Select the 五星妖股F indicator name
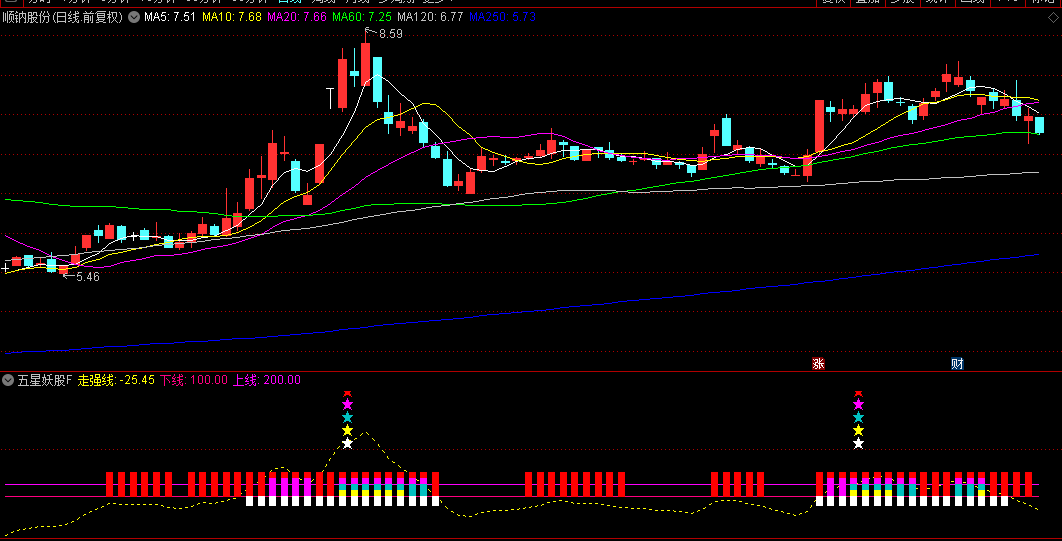 tap(44, 381)
